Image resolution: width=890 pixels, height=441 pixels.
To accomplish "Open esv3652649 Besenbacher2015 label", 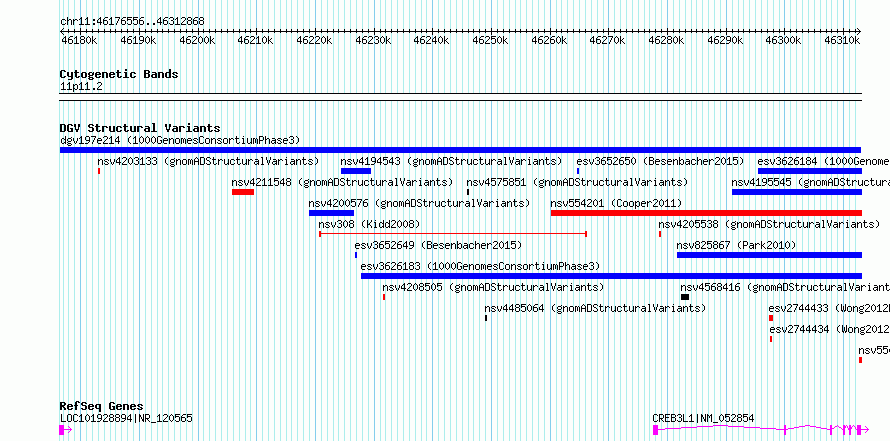I will [438, 245].
